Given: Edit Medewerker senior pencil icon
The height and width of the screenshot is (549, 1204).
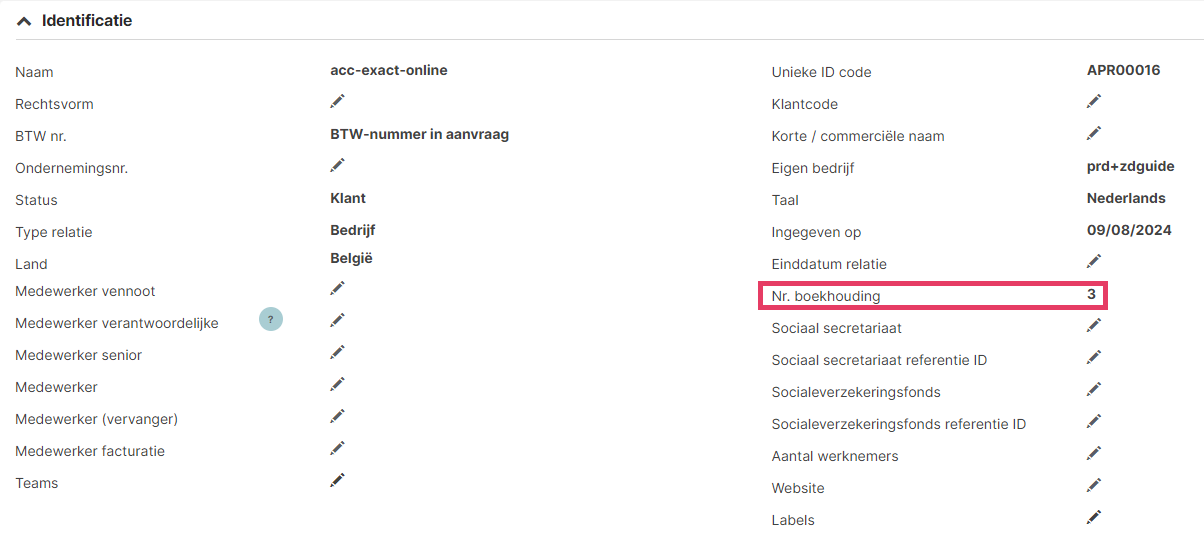Looking at the screenshot, I should click(338, 352).
